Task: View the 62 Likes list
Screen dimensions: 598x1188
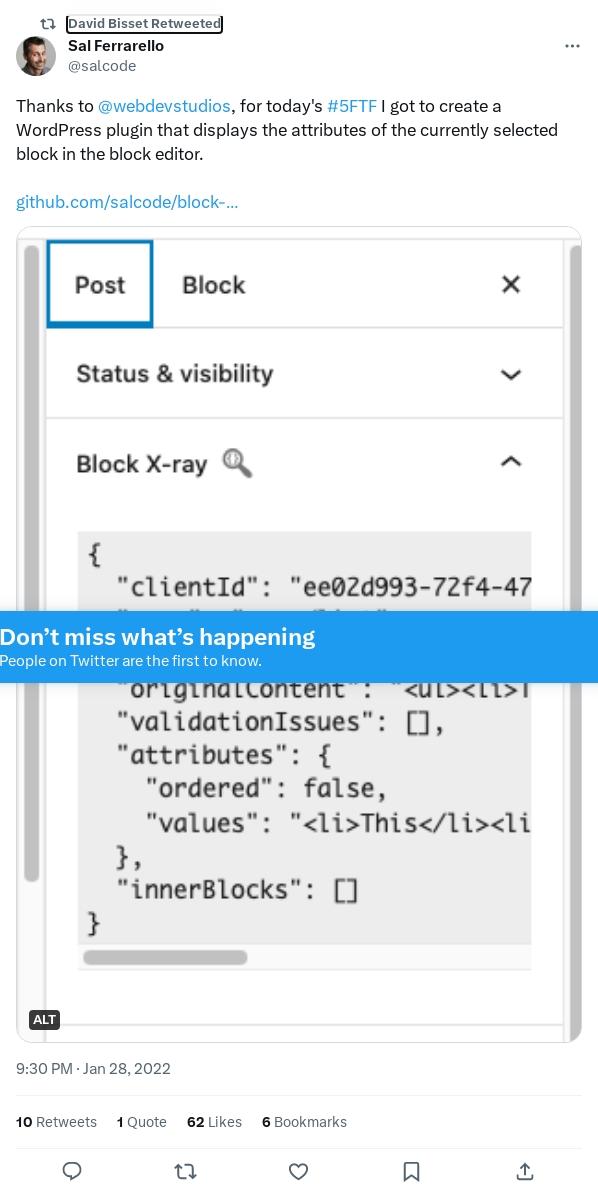Action: coord(214,1122)
